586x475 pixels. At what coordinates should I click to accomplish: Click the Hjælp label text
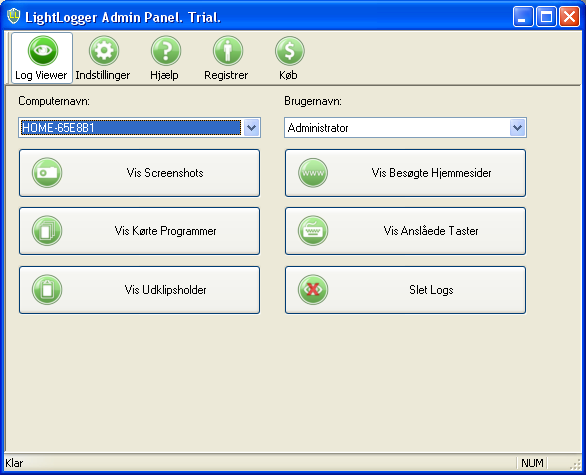(x=164, y=75)
